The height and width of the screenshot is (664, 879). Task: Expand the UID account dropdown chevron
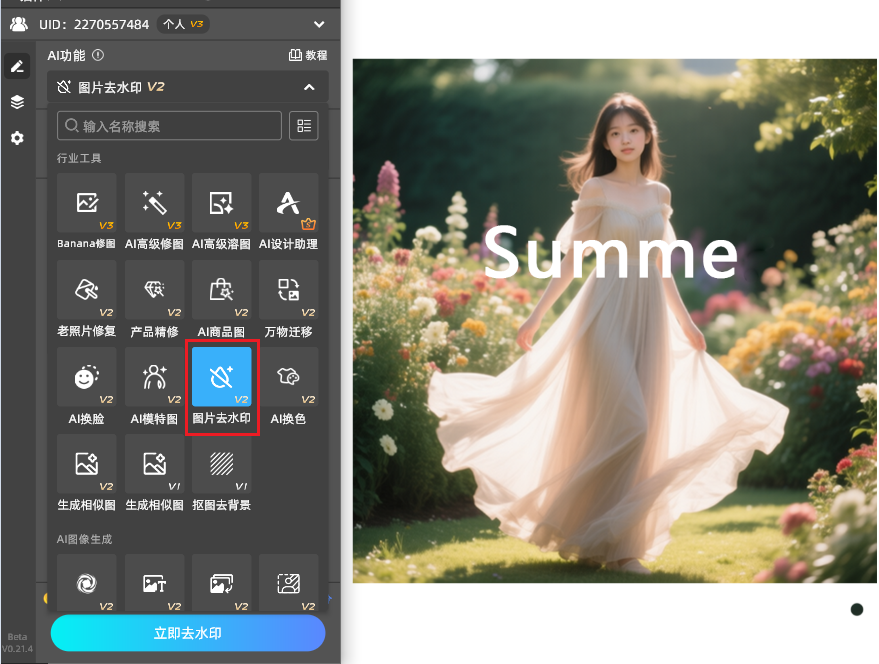319,24
